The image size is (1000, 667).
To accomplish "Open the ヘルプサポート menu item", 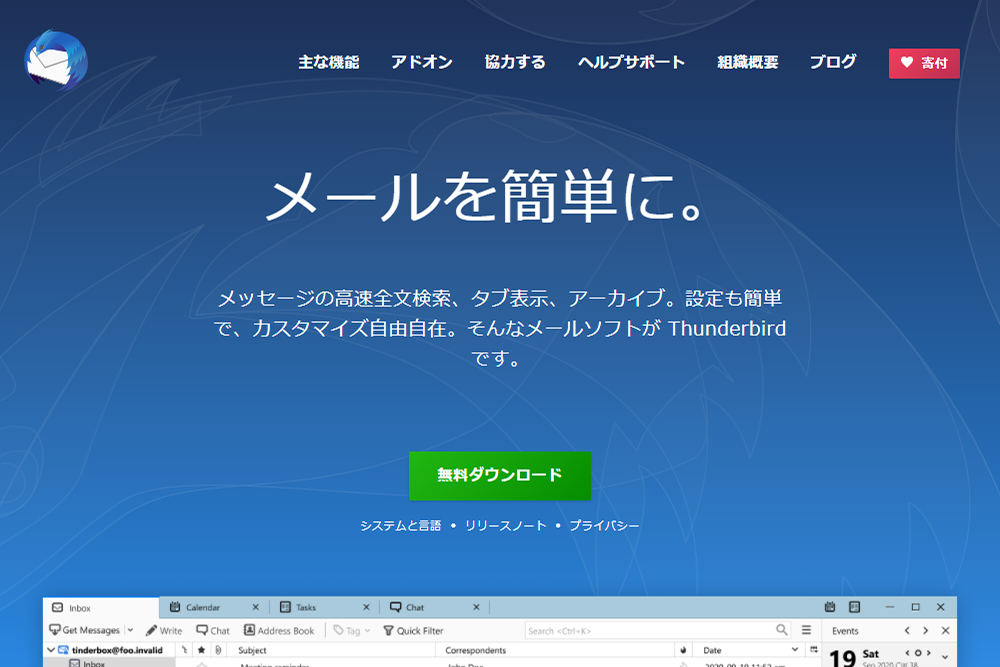I will pos(631,62).
